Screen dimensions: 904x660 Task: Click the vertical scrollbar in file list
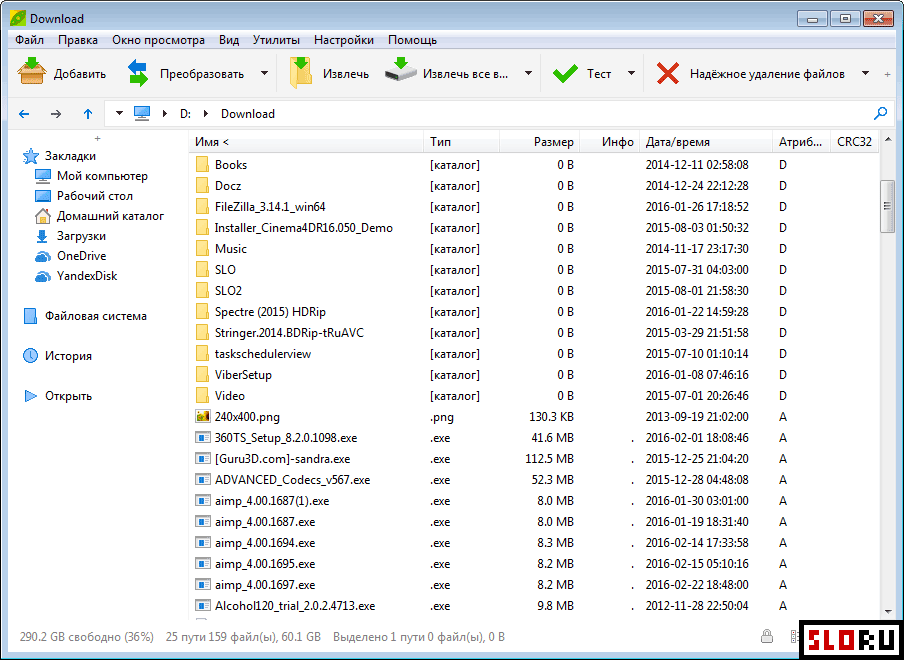(886, 205)
